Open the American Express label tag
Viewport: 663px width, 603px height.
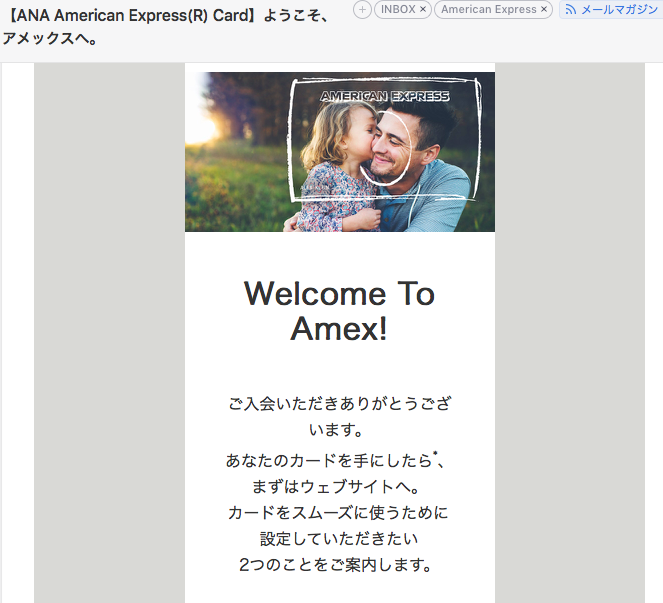pos(489,9)
